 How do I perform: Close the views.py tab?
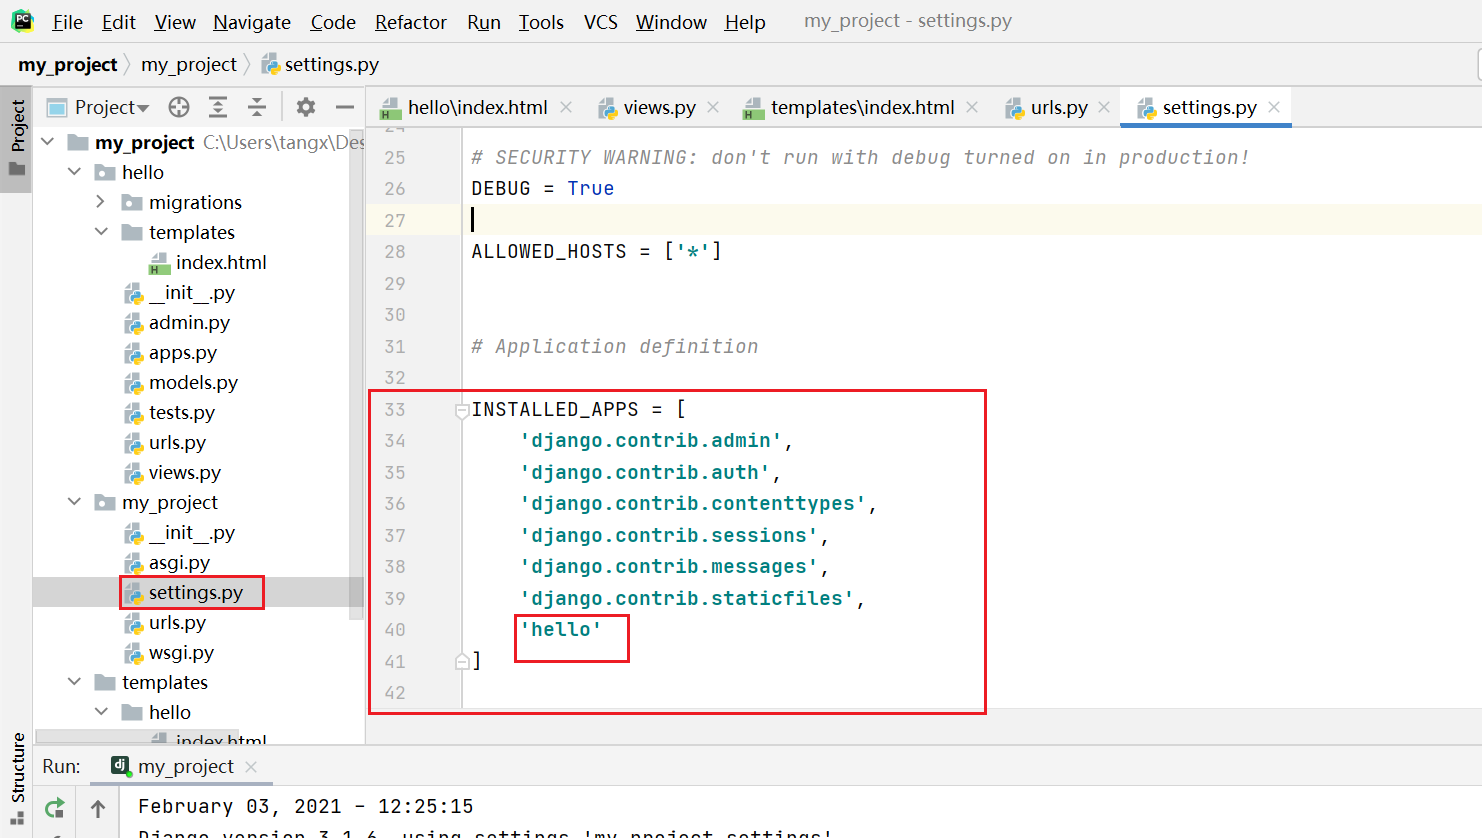point(713,107)
